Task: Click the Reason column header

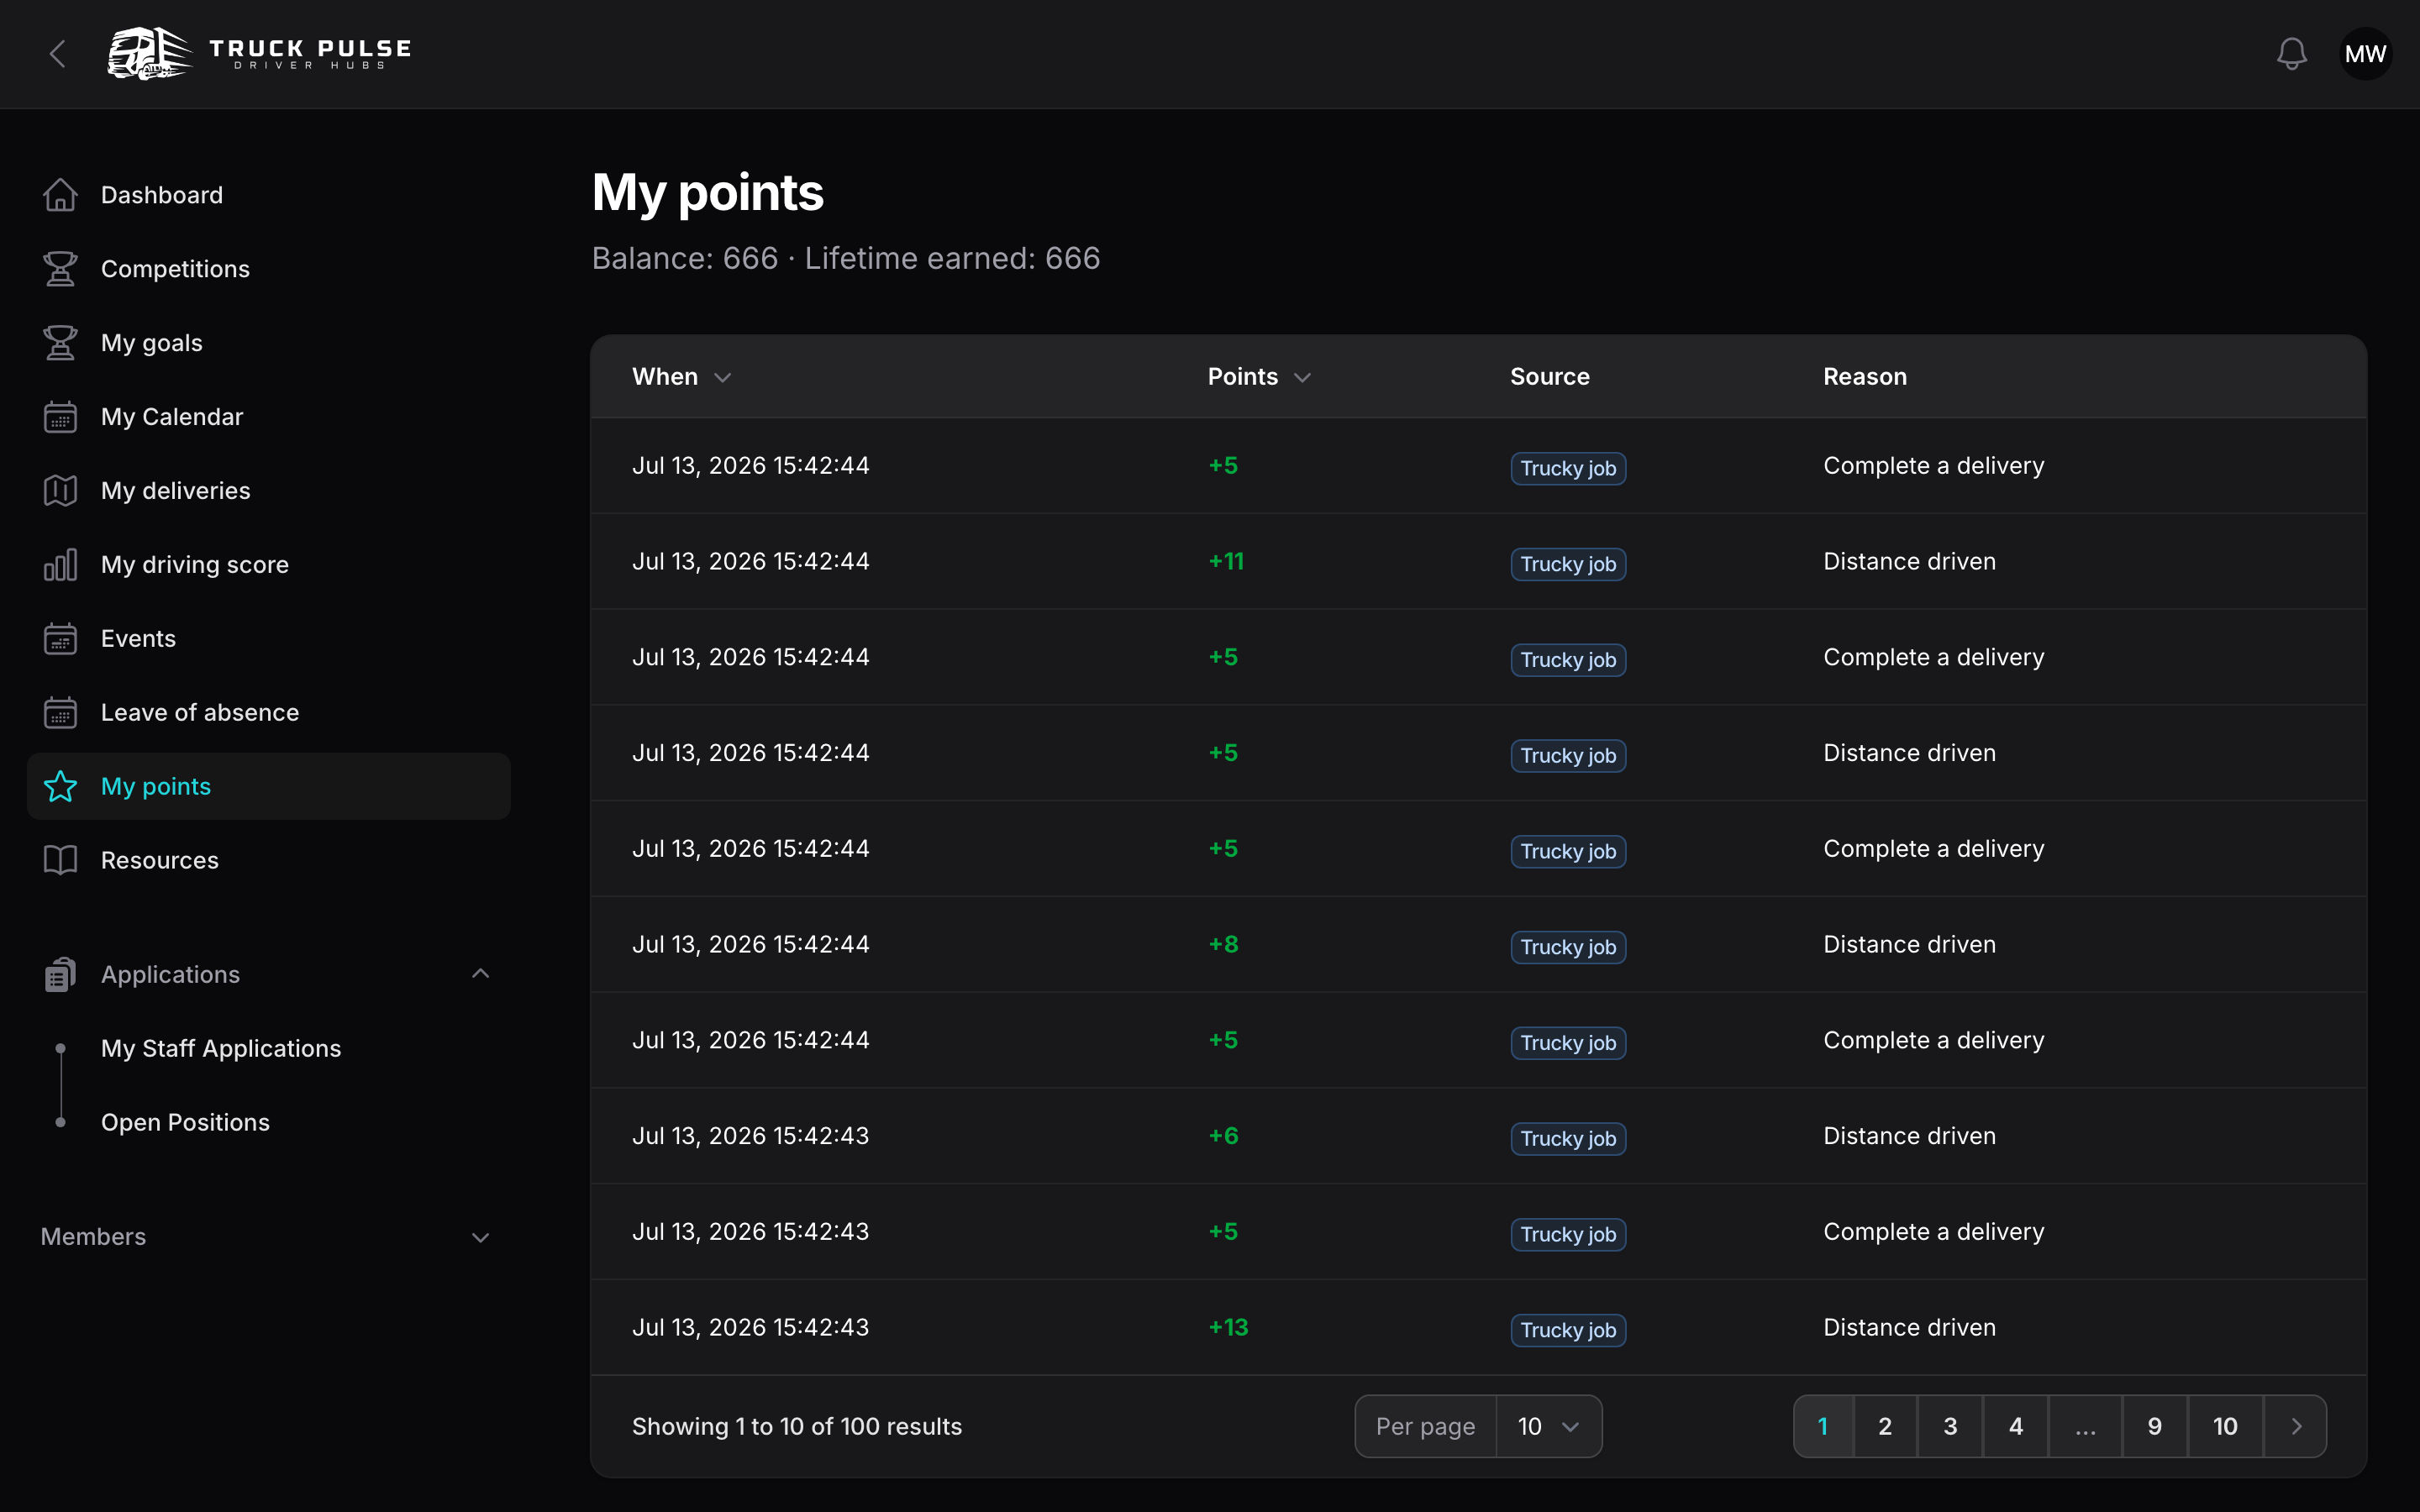Action: click(x=1864, y=377)
